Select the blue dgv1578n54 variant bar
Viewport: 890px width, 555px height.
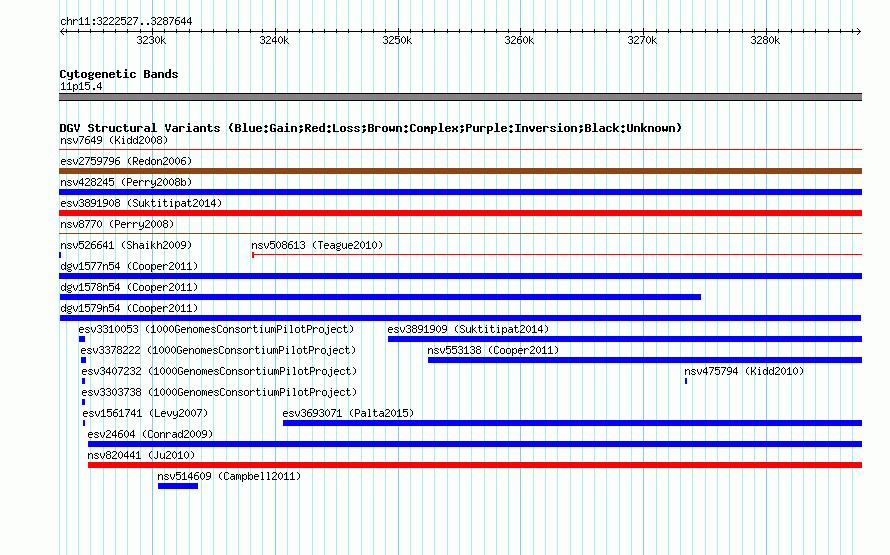380,297
